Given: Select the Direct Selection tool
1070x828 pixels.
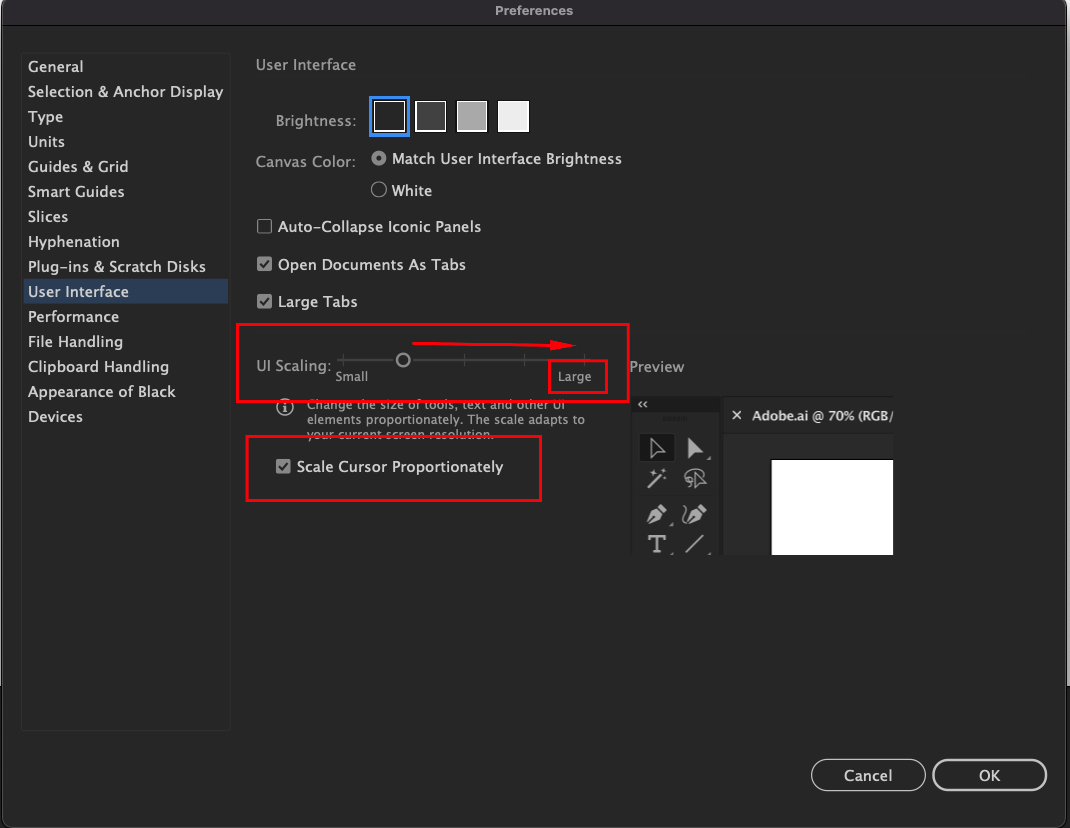Looking at the screenshot, I should click(697, 447).
